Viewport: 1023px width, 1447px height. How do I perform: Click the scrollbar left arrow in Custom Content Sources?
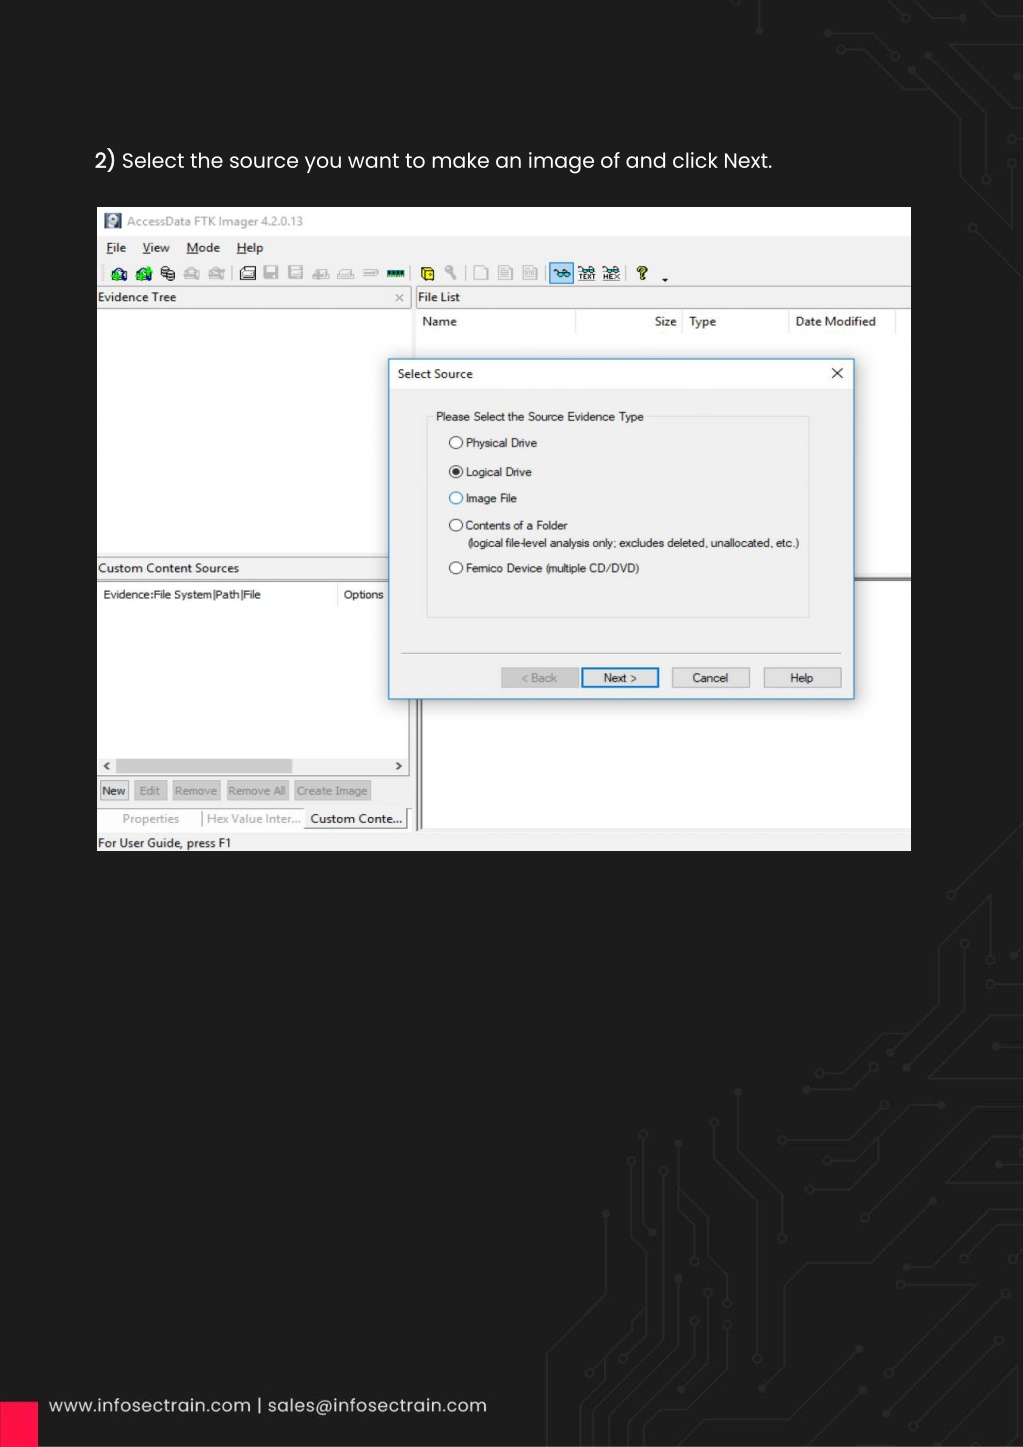coord(107,766)
